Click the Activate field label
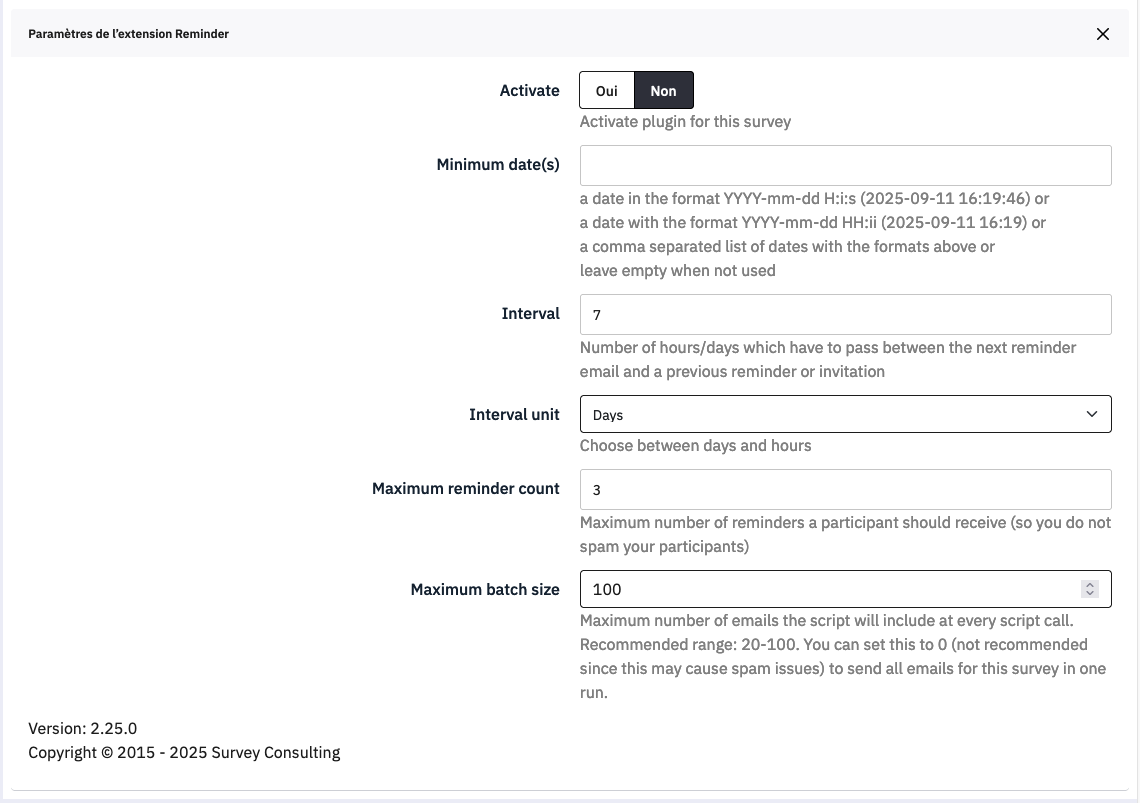 [x=529, y=90]
